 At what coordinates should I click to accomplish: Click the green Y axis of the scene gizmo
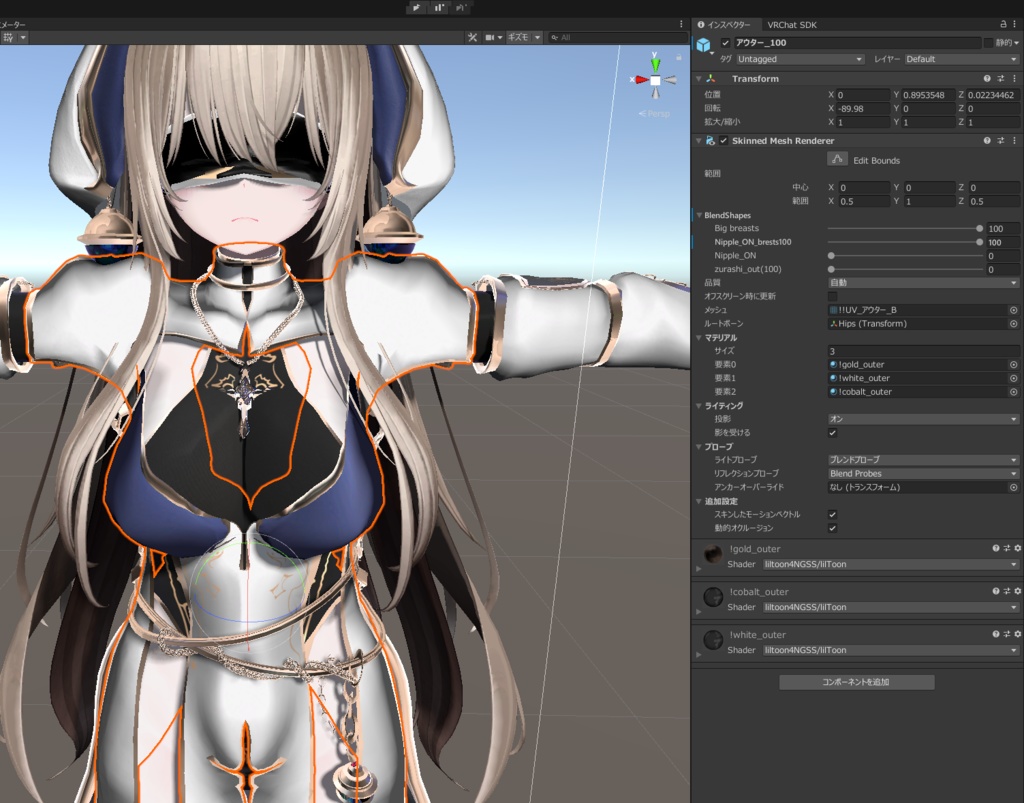coord(655,63)
